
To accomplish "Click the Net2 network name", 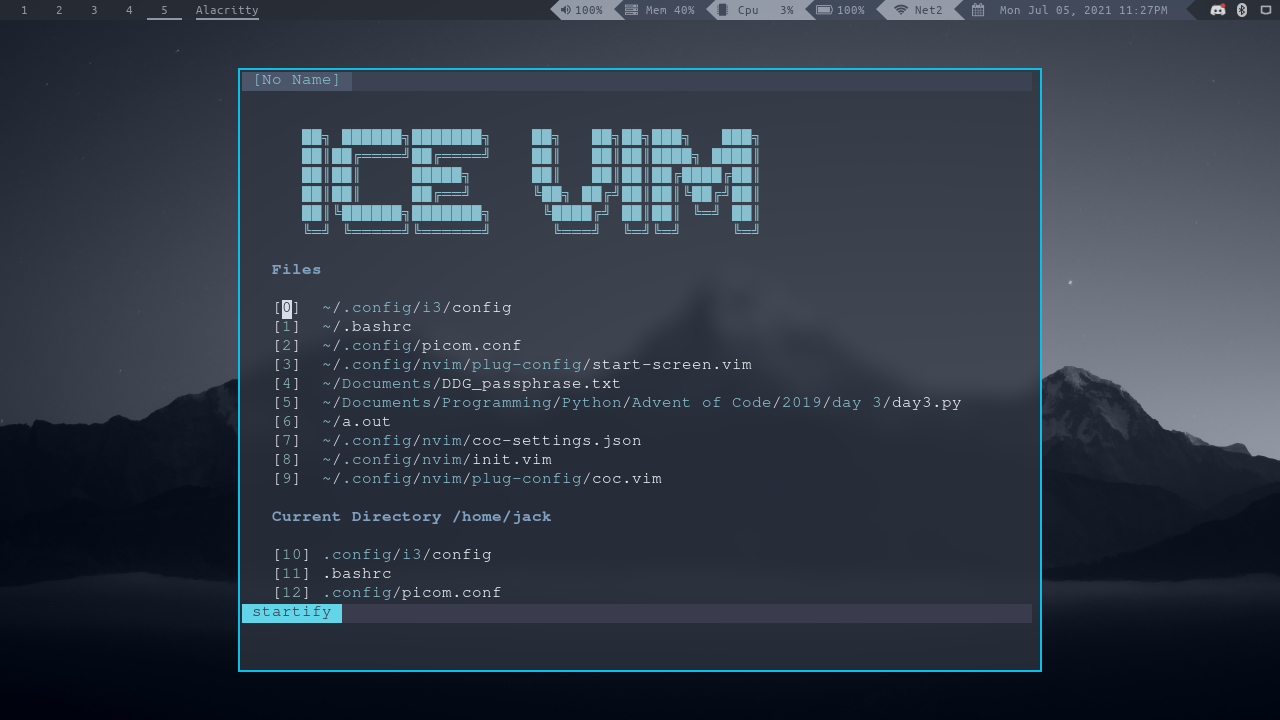I will tap(928, 10).
